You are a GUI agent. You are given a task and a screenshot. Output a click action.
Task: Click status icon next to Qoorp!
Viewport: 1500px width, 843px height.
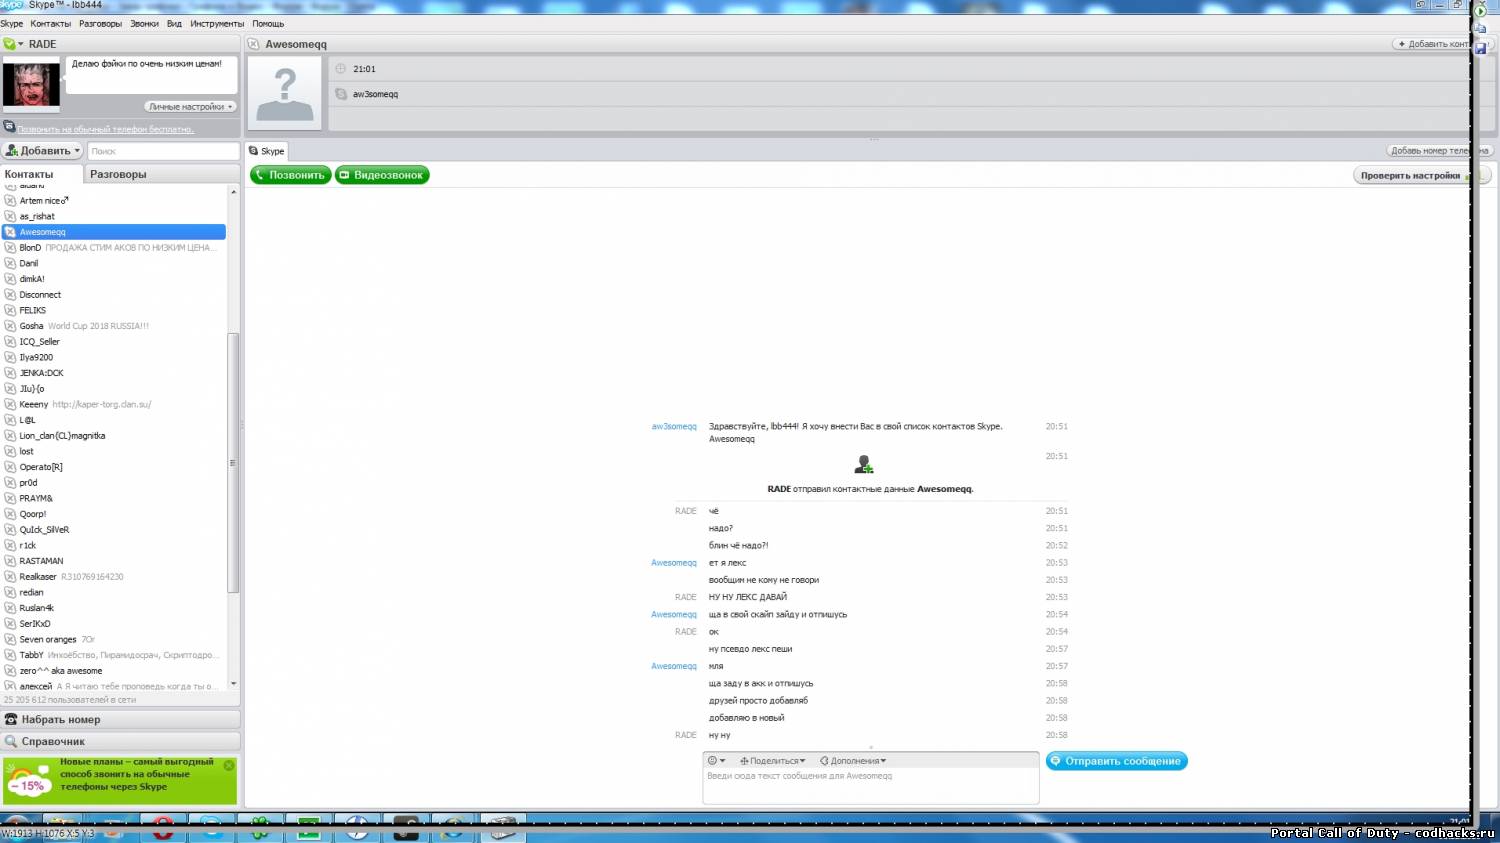click(10, 514)
